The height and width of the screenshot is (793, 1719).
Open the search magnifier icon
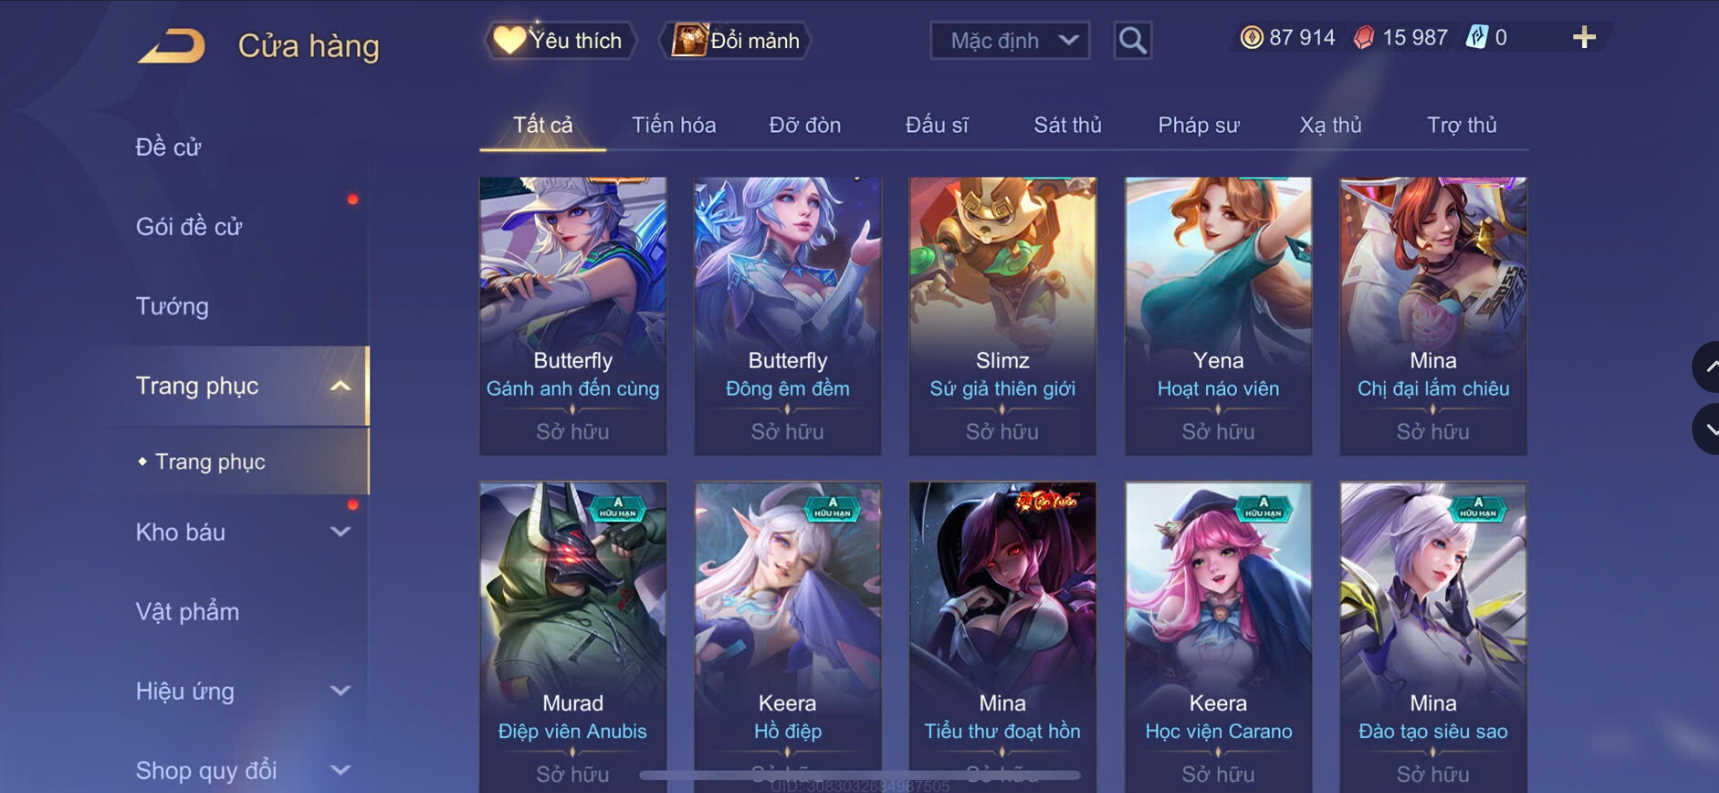click(1132, 41)
